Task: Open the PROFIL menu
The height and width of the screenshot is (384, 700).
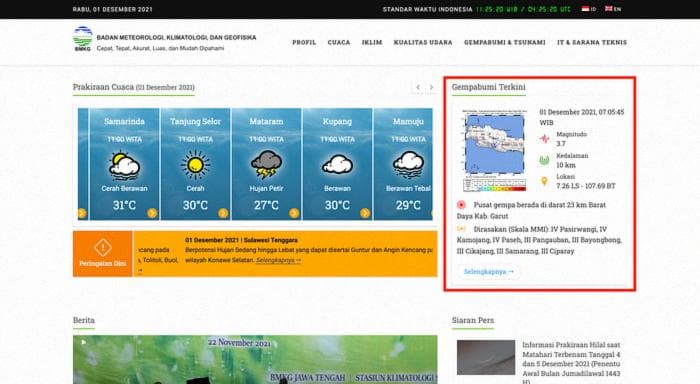Action: tap(304, 42)
